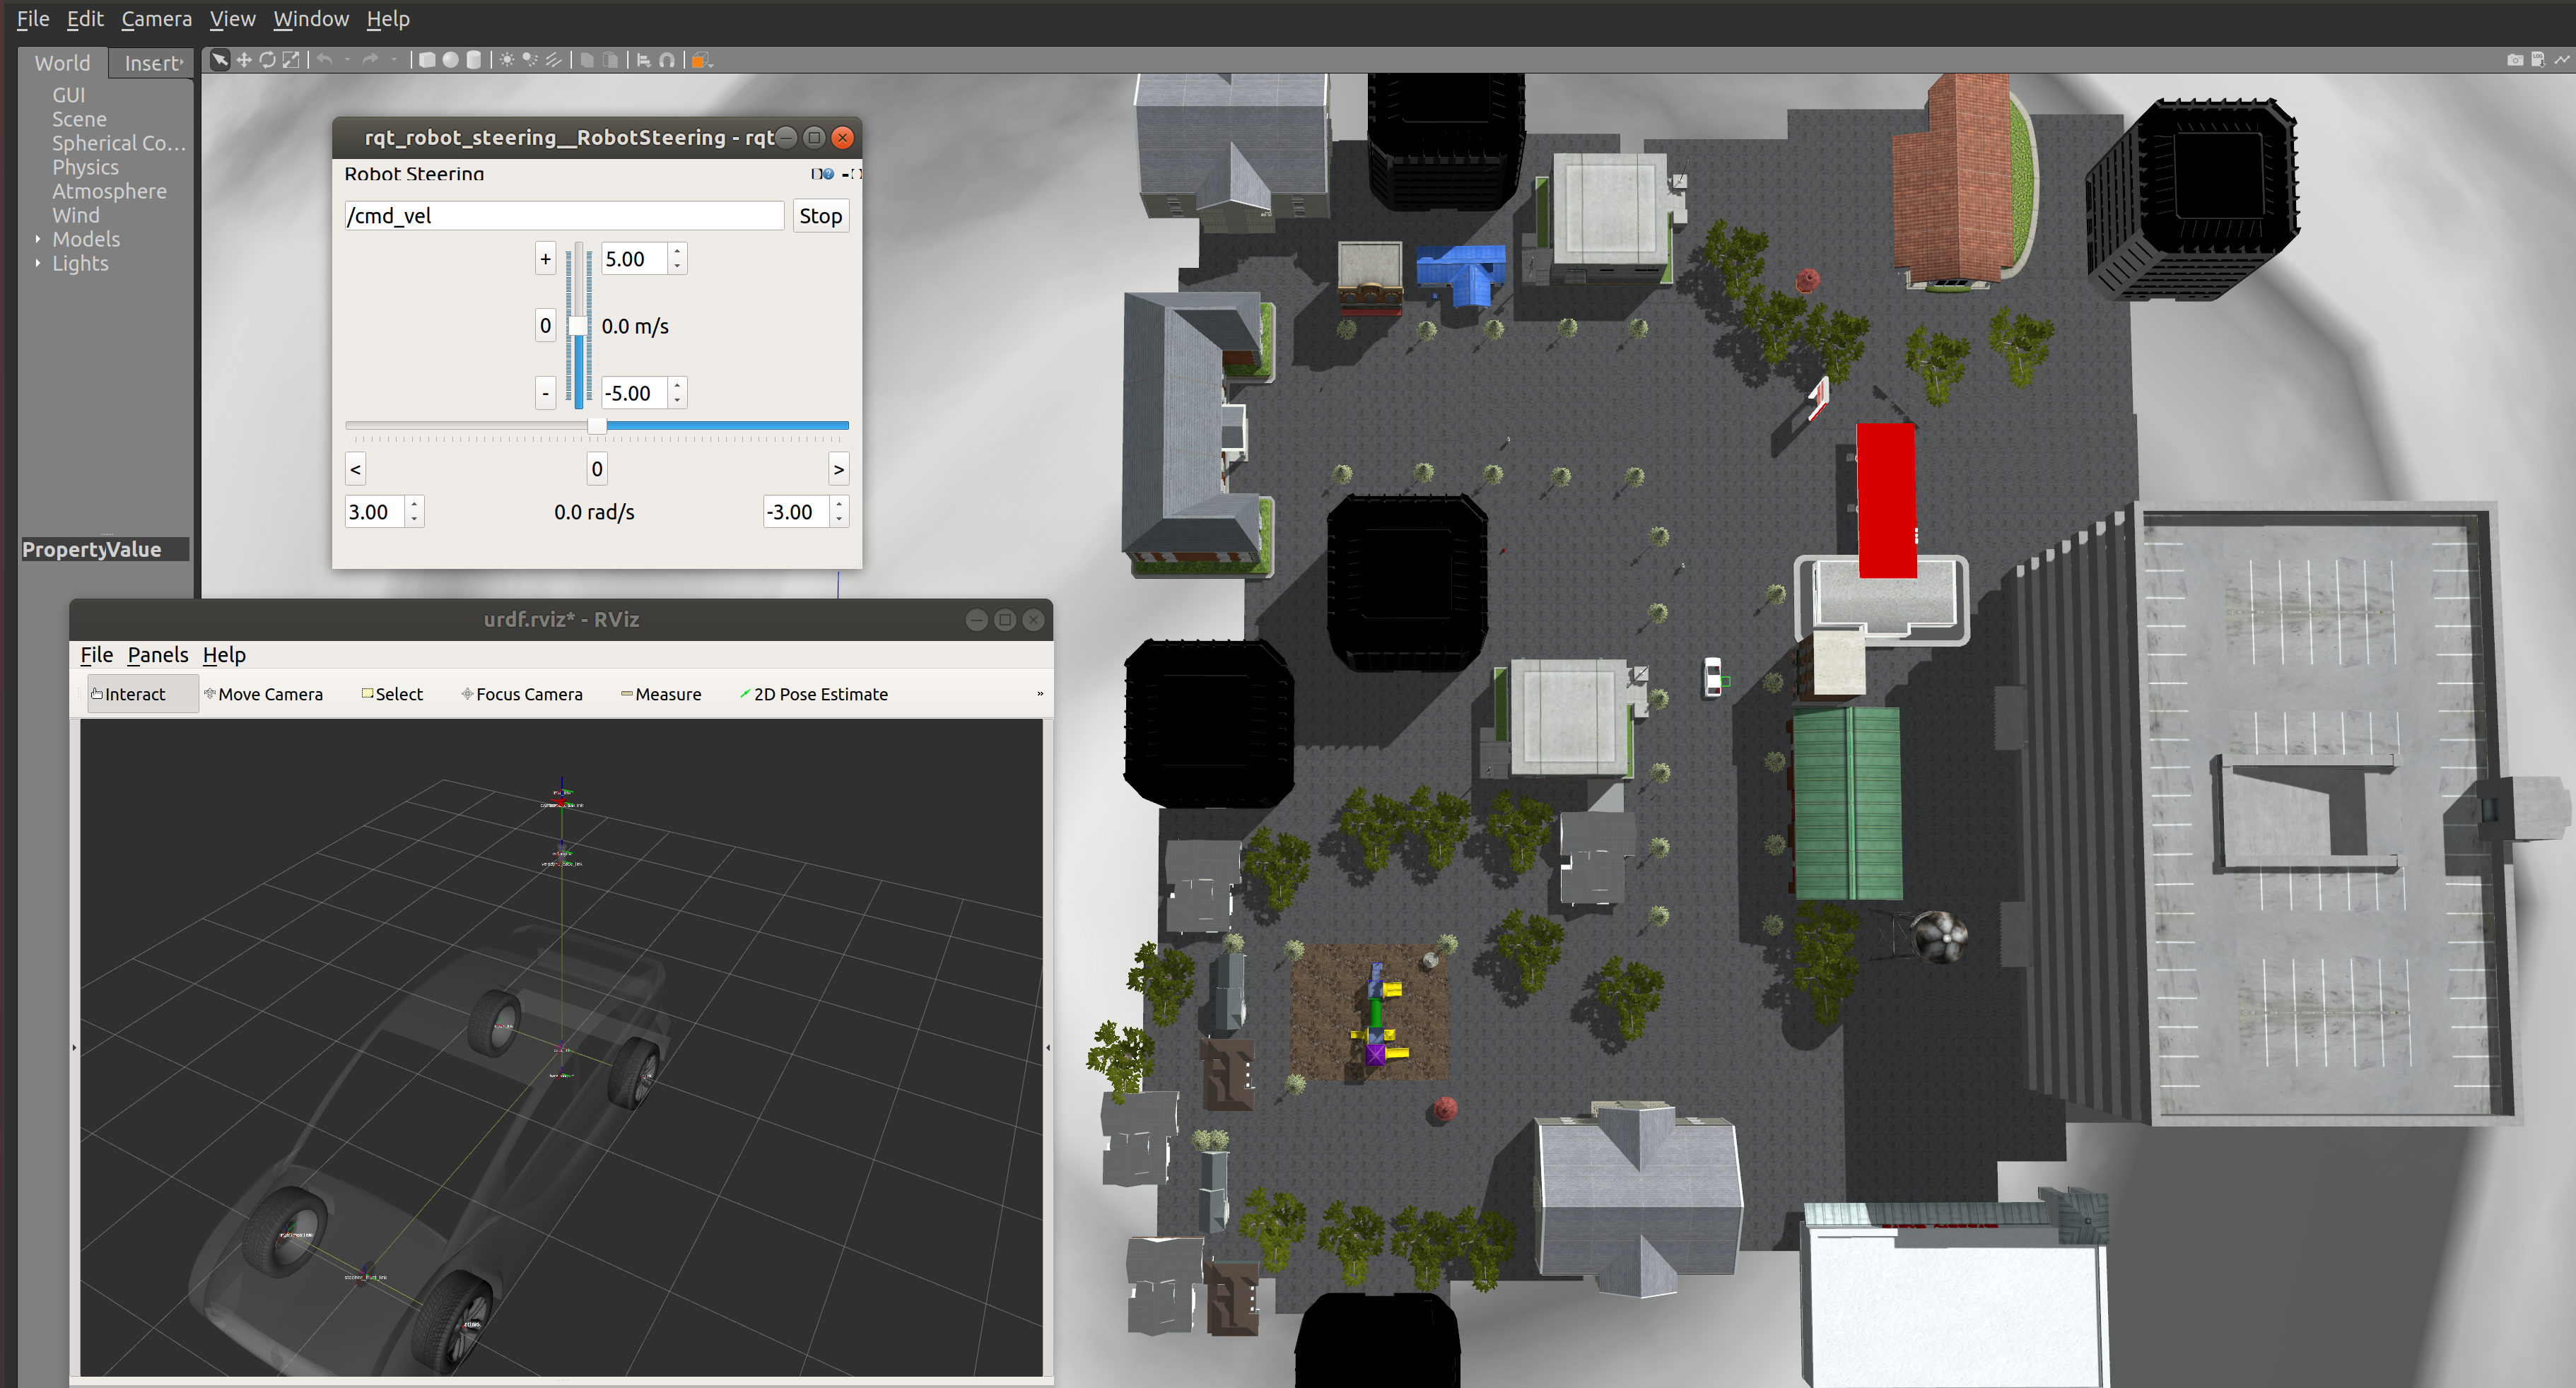Toggle the snap magnet tool
This screenshot has width=2576, height=1388.
click(x=667, y=60)
